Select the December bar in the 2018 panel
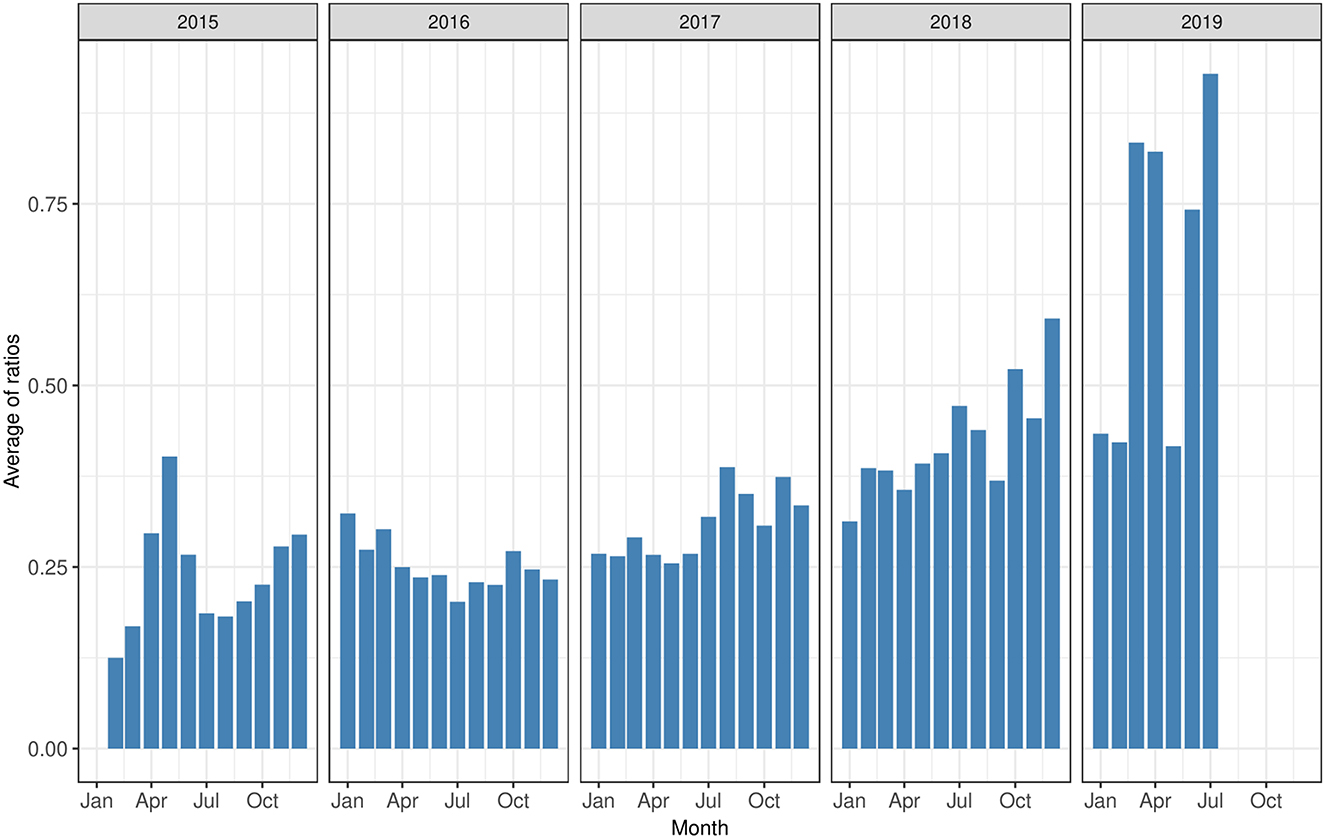1325x839 pixels. [1052, 534]
